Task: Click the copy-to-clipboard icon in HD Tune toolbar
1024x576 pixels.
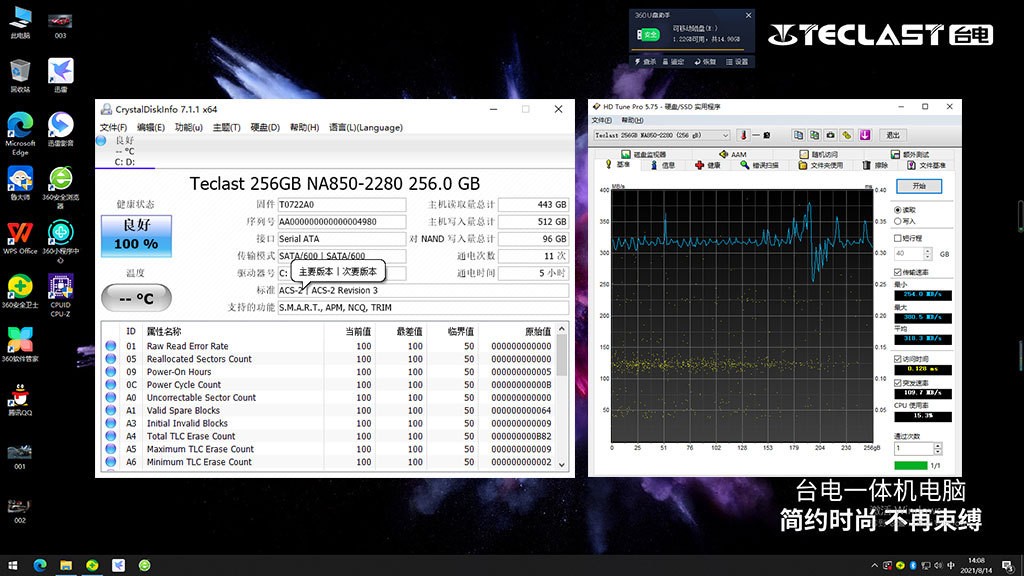Action: (x=799, y=135)
